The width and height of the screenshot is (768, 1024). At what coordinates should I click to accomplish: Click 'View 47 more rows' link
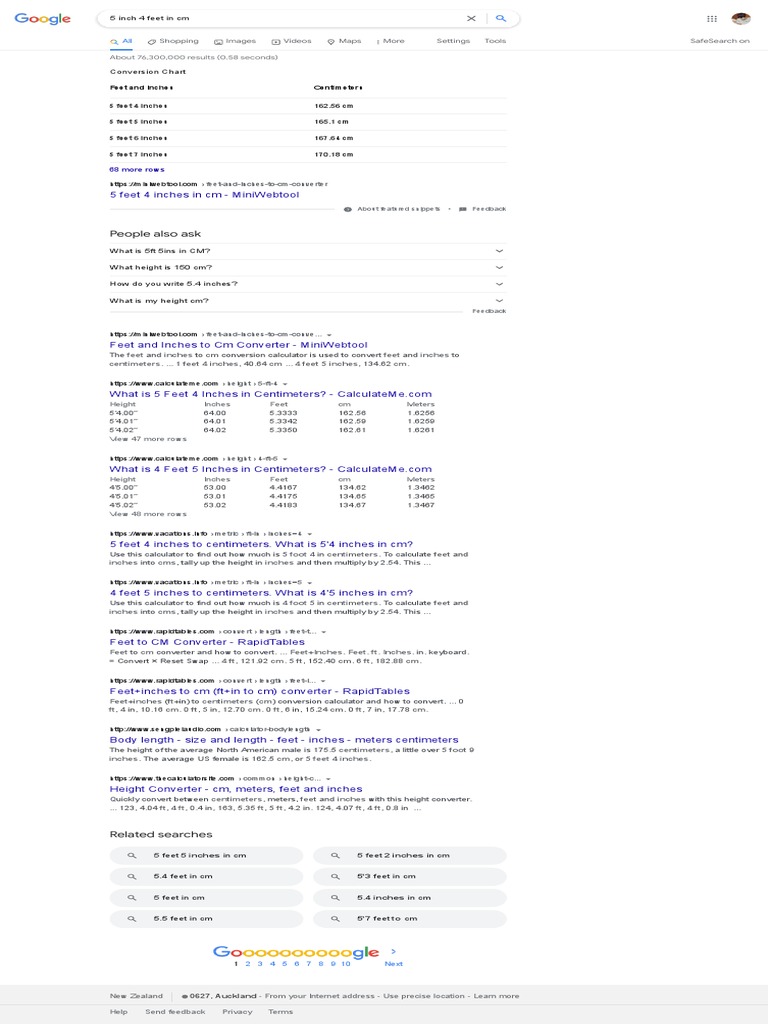[148, 439]
